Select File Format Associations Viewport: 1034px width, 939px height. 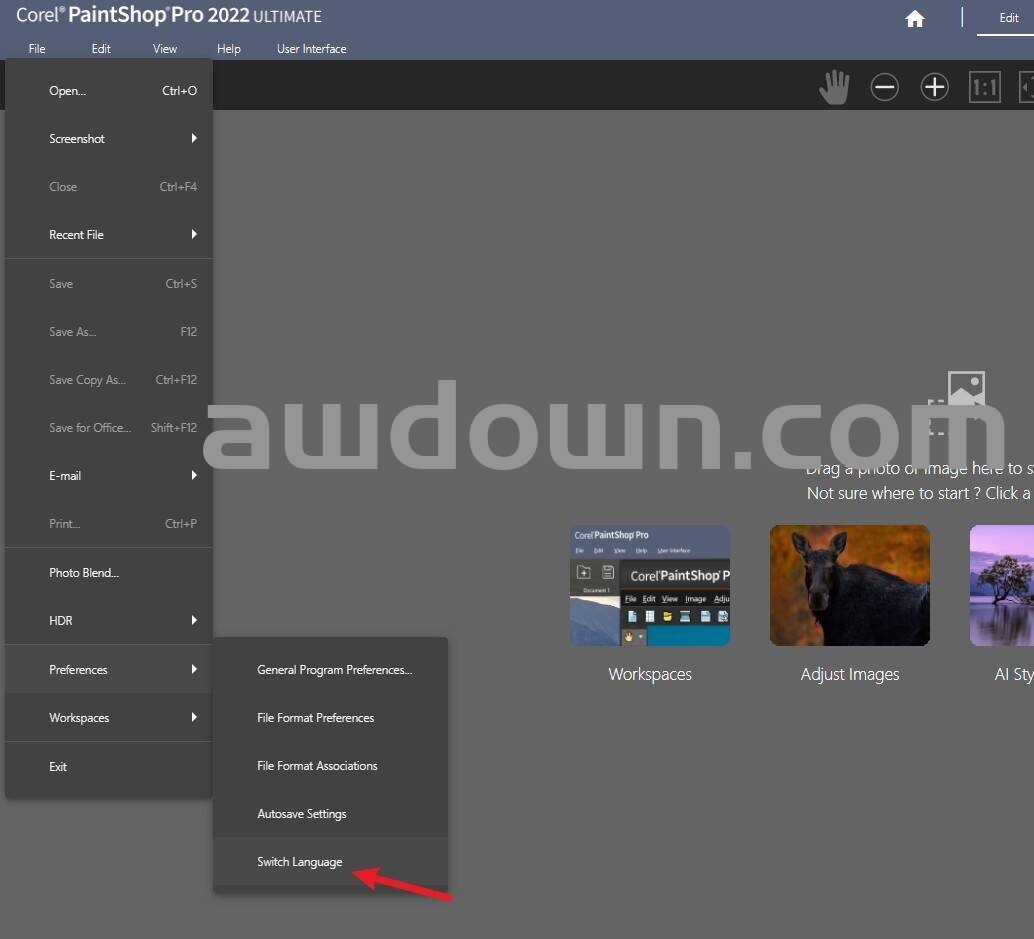coord(317,766)
